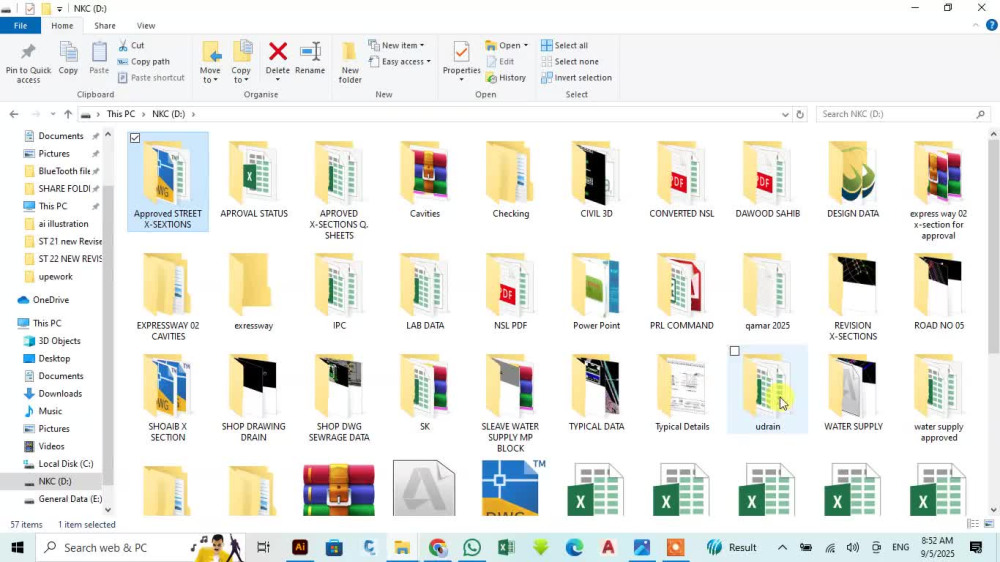Click the Pin to Quick access icon

[28, 52]
